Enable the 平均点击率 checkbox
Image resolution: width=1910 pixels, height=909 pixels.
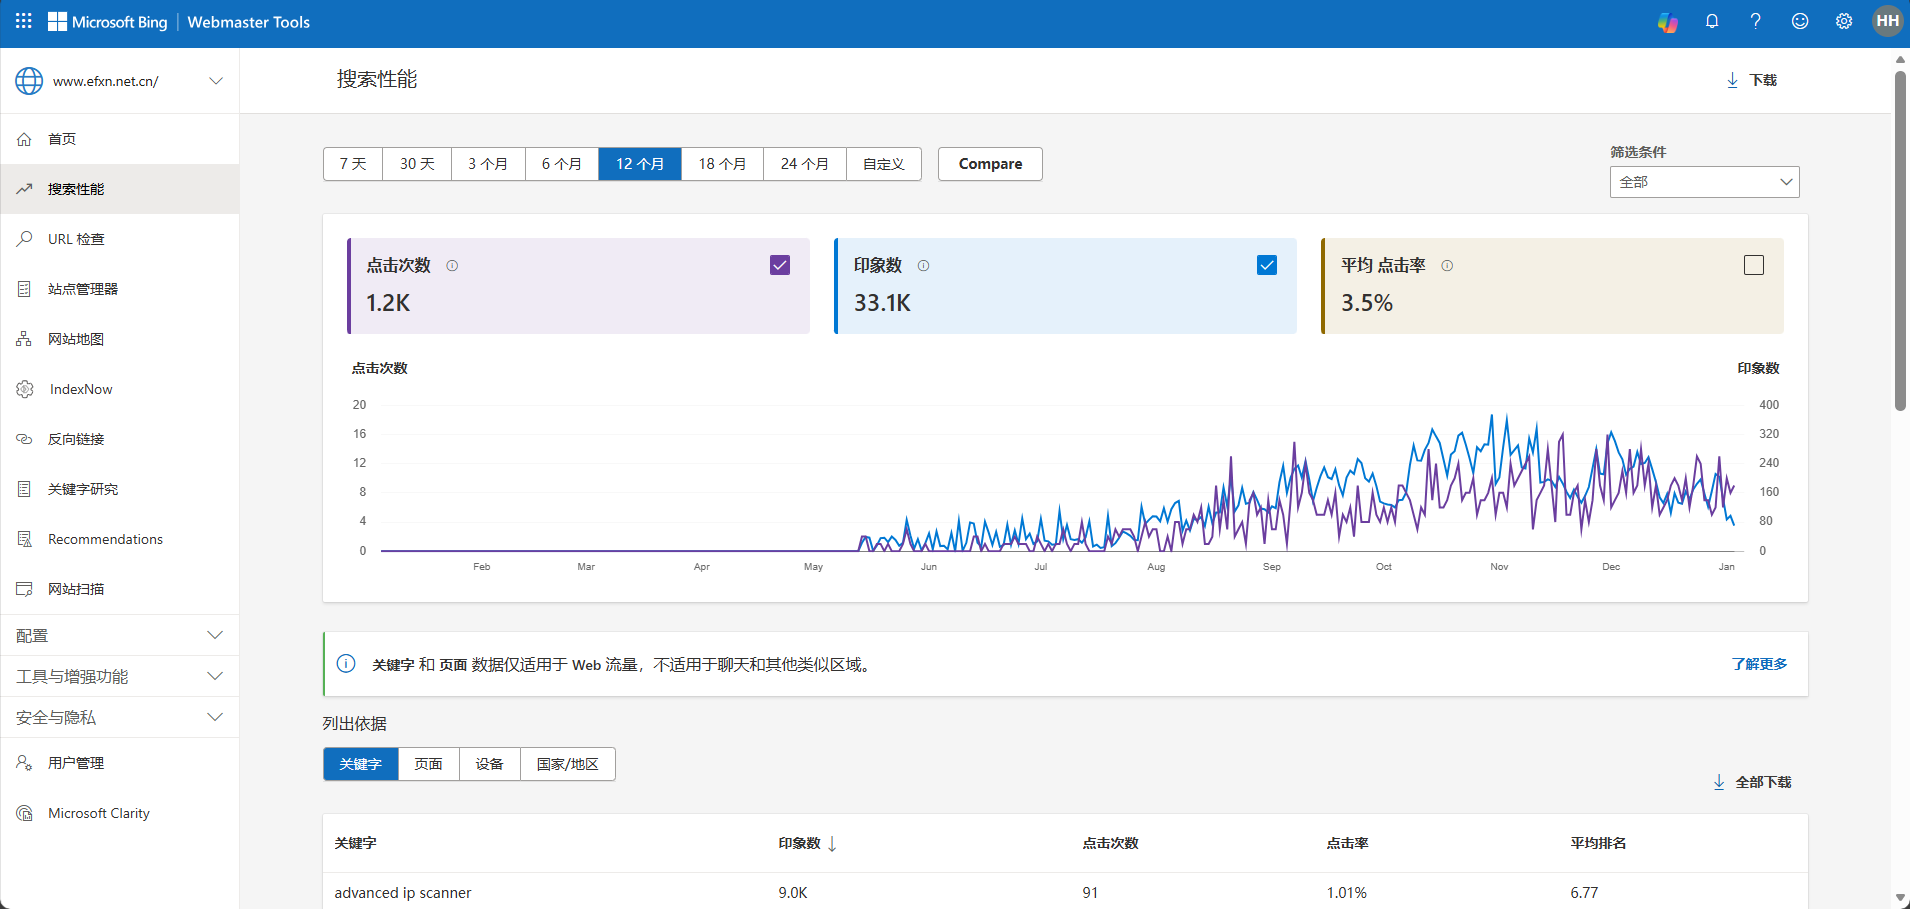pos(1754,265)
